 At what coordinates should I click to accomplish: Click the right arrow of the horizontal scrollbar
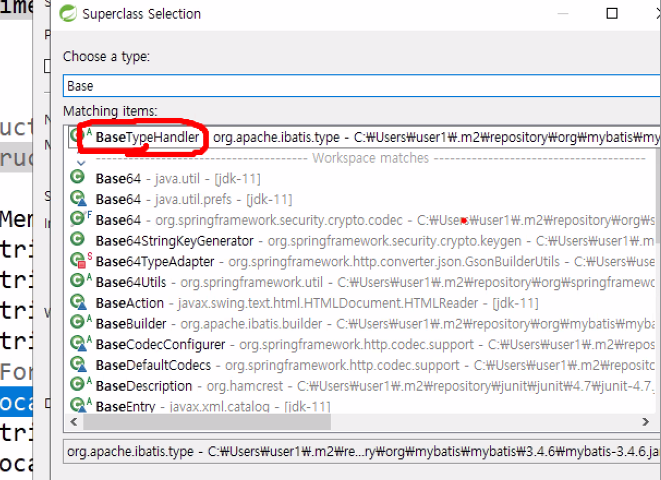(645, 421)
